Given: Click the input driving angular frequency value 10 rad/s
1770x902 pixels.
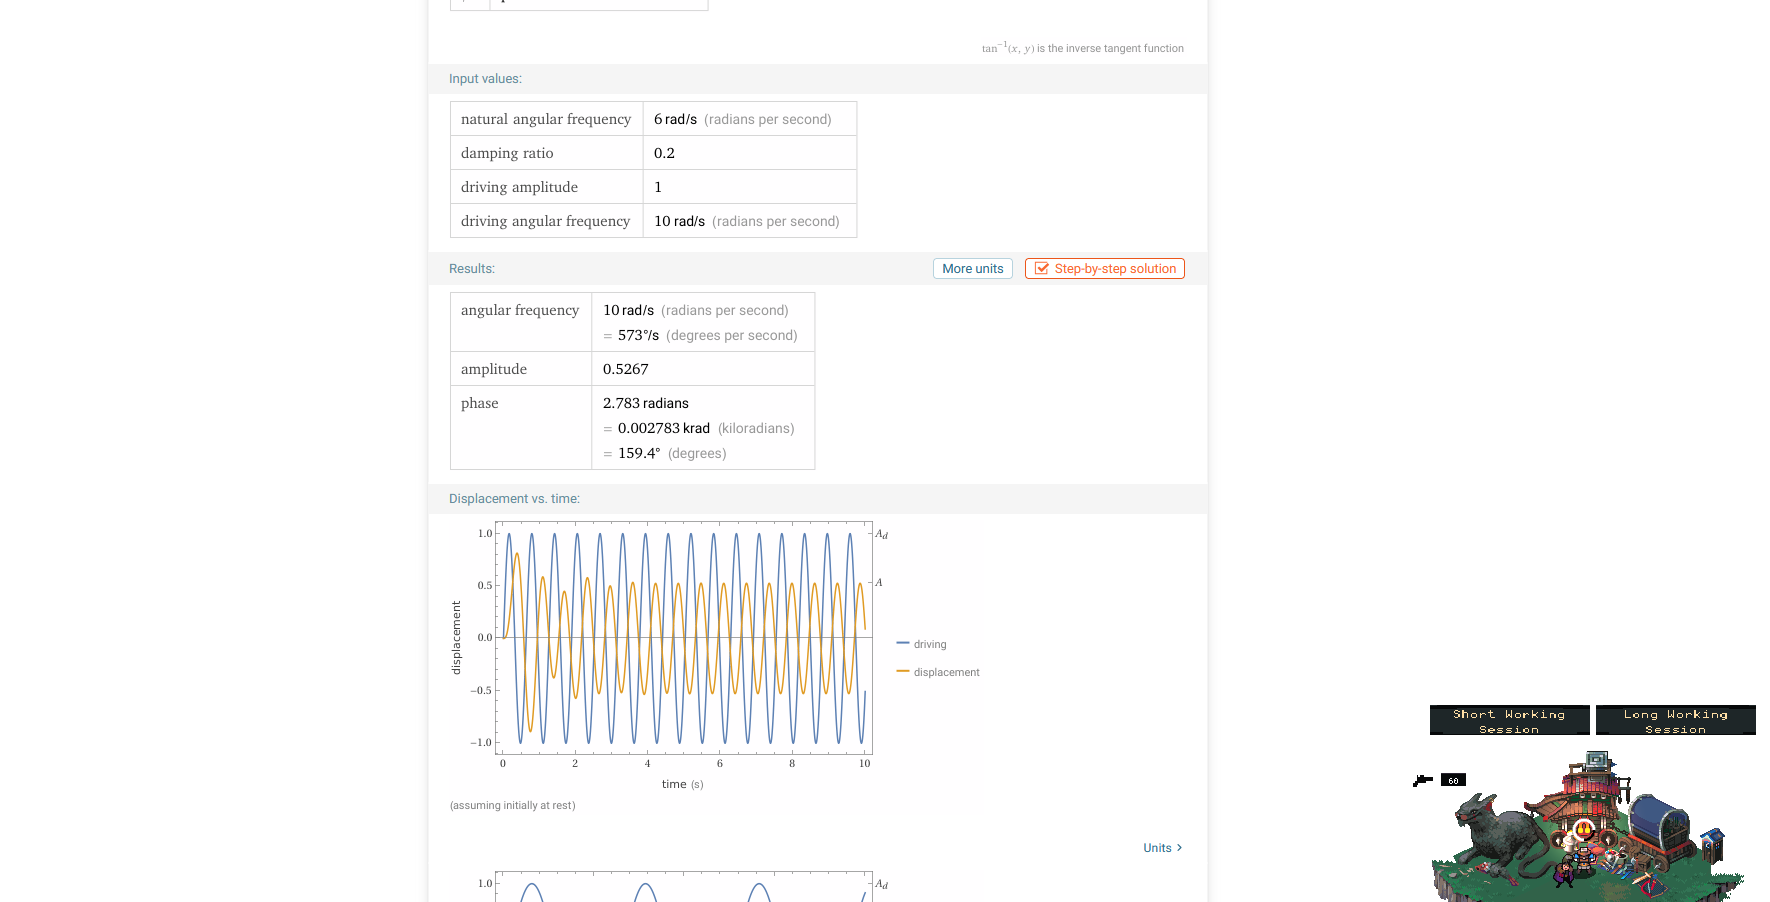Looking at the screenshot, I should tap(679, 221).
